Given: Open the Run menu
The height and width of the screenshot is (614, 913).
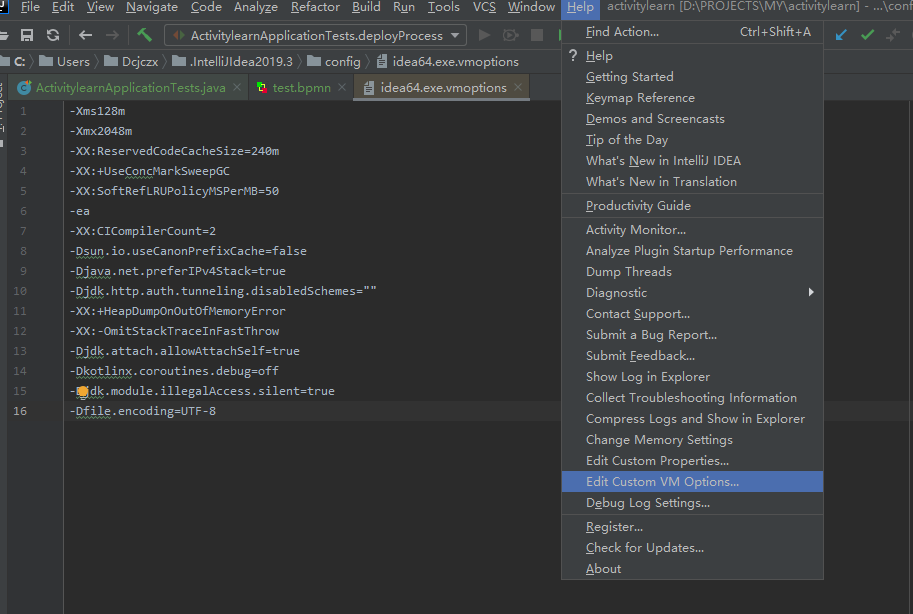Looking at the screenshot, I should click(404, 7).
